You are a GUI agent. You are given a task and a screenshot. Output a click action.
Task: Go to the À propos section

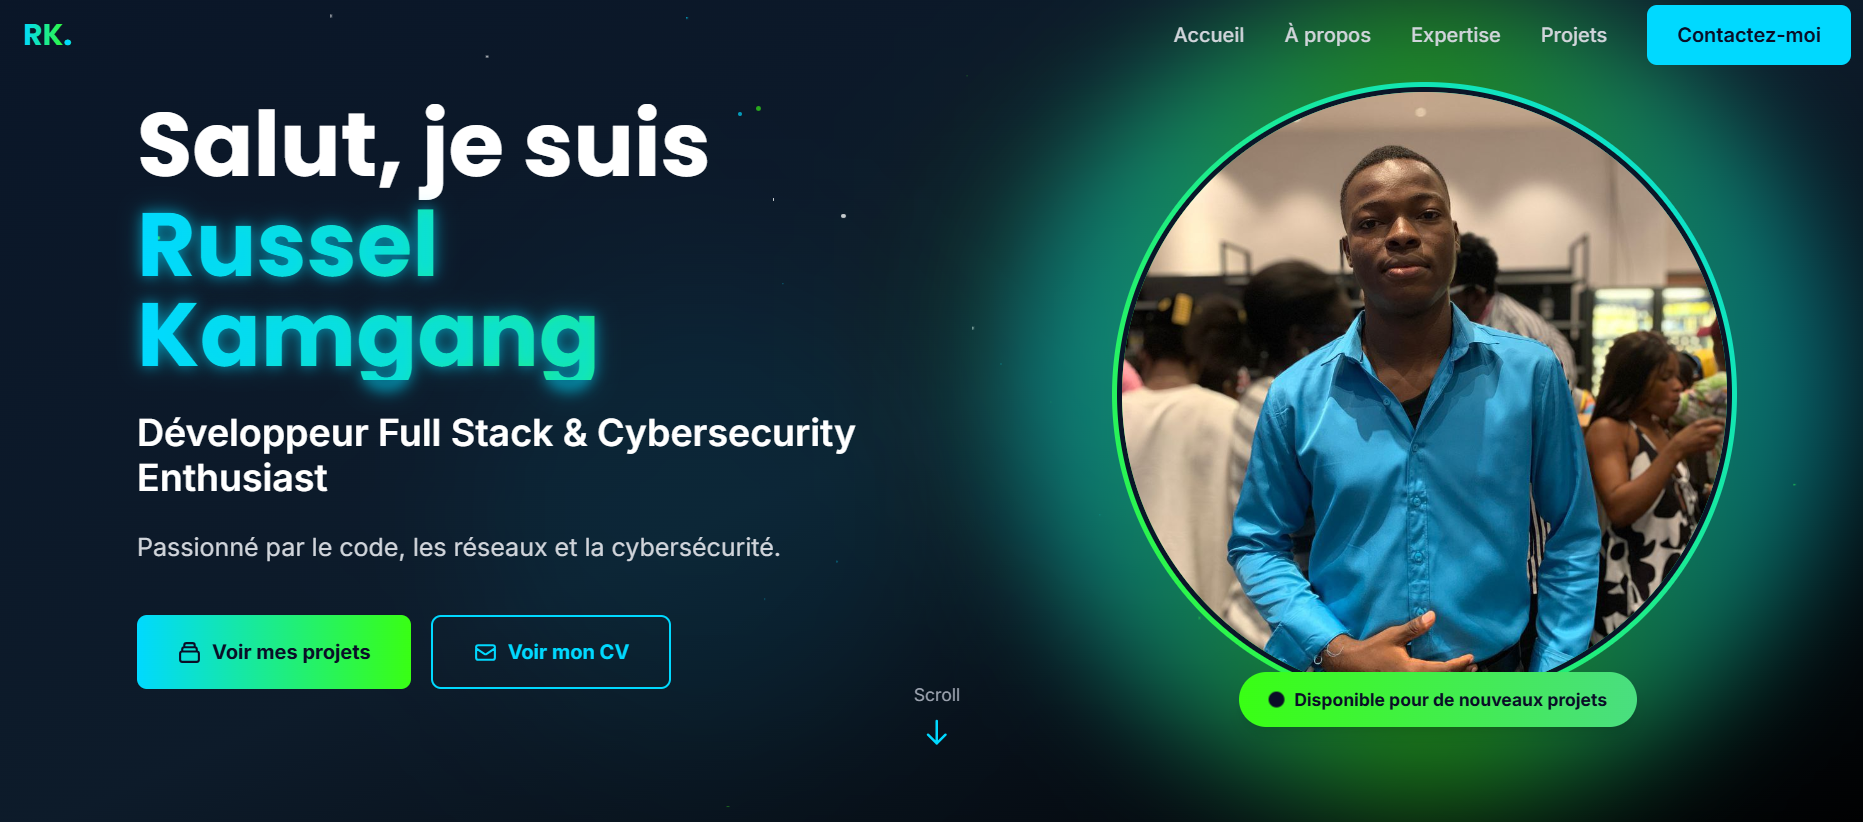[x=1327, y=35]
